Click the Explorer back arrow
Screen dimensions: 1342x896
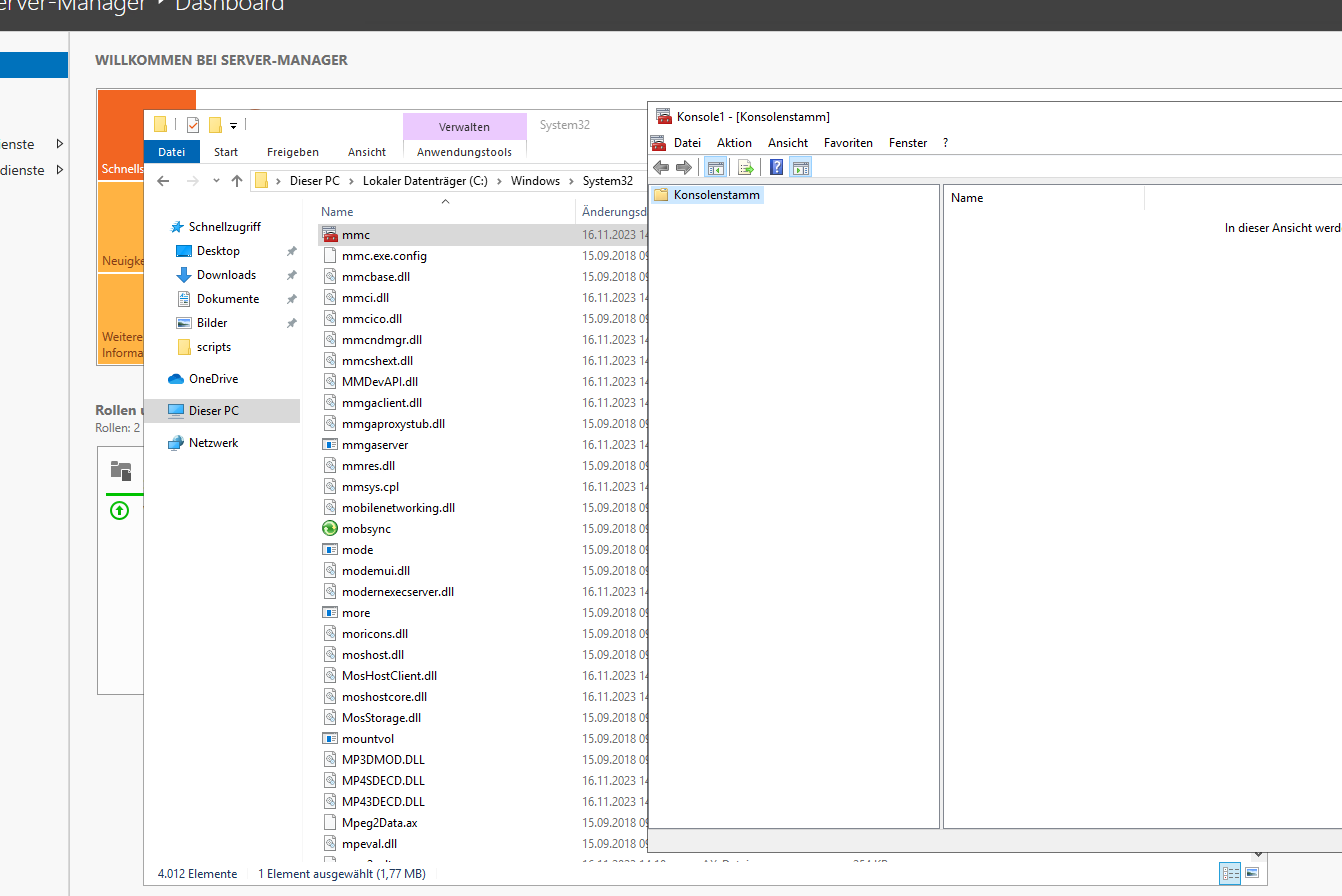coord(164,181)
